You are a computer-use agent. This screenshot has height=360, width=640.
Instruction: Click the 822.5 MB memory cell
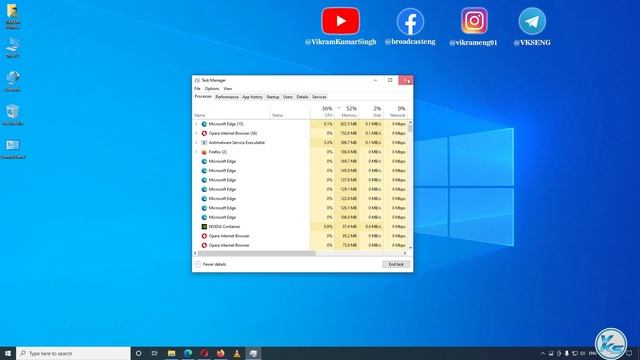pyautogui.click(x=347, y=124)
